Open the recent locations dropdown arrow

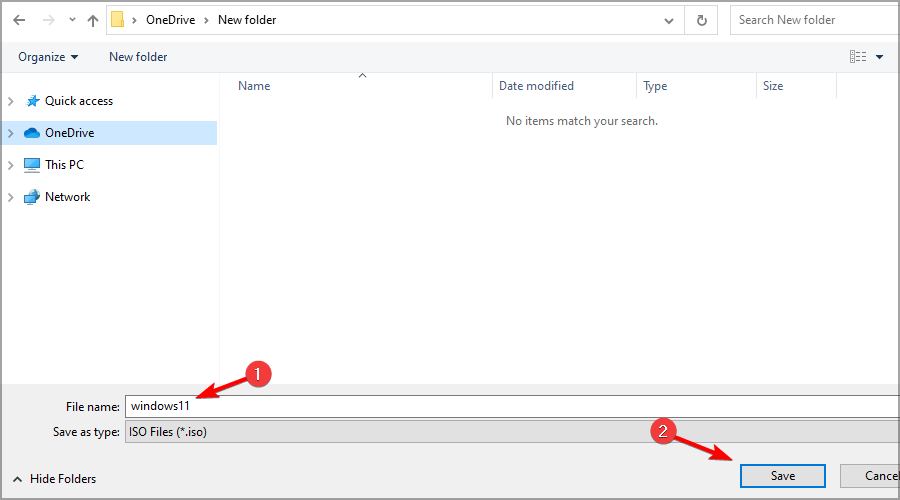tap(71, 20)
